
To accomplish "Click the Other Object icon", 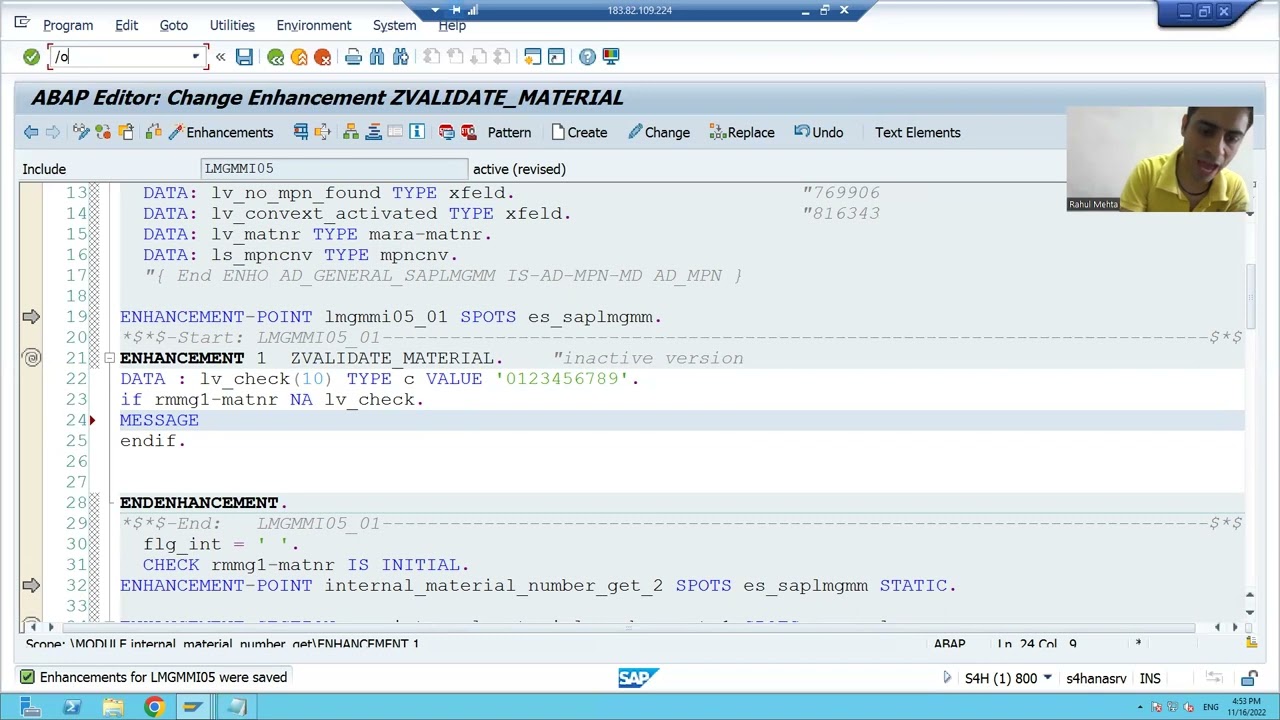I will pos(126,132).
